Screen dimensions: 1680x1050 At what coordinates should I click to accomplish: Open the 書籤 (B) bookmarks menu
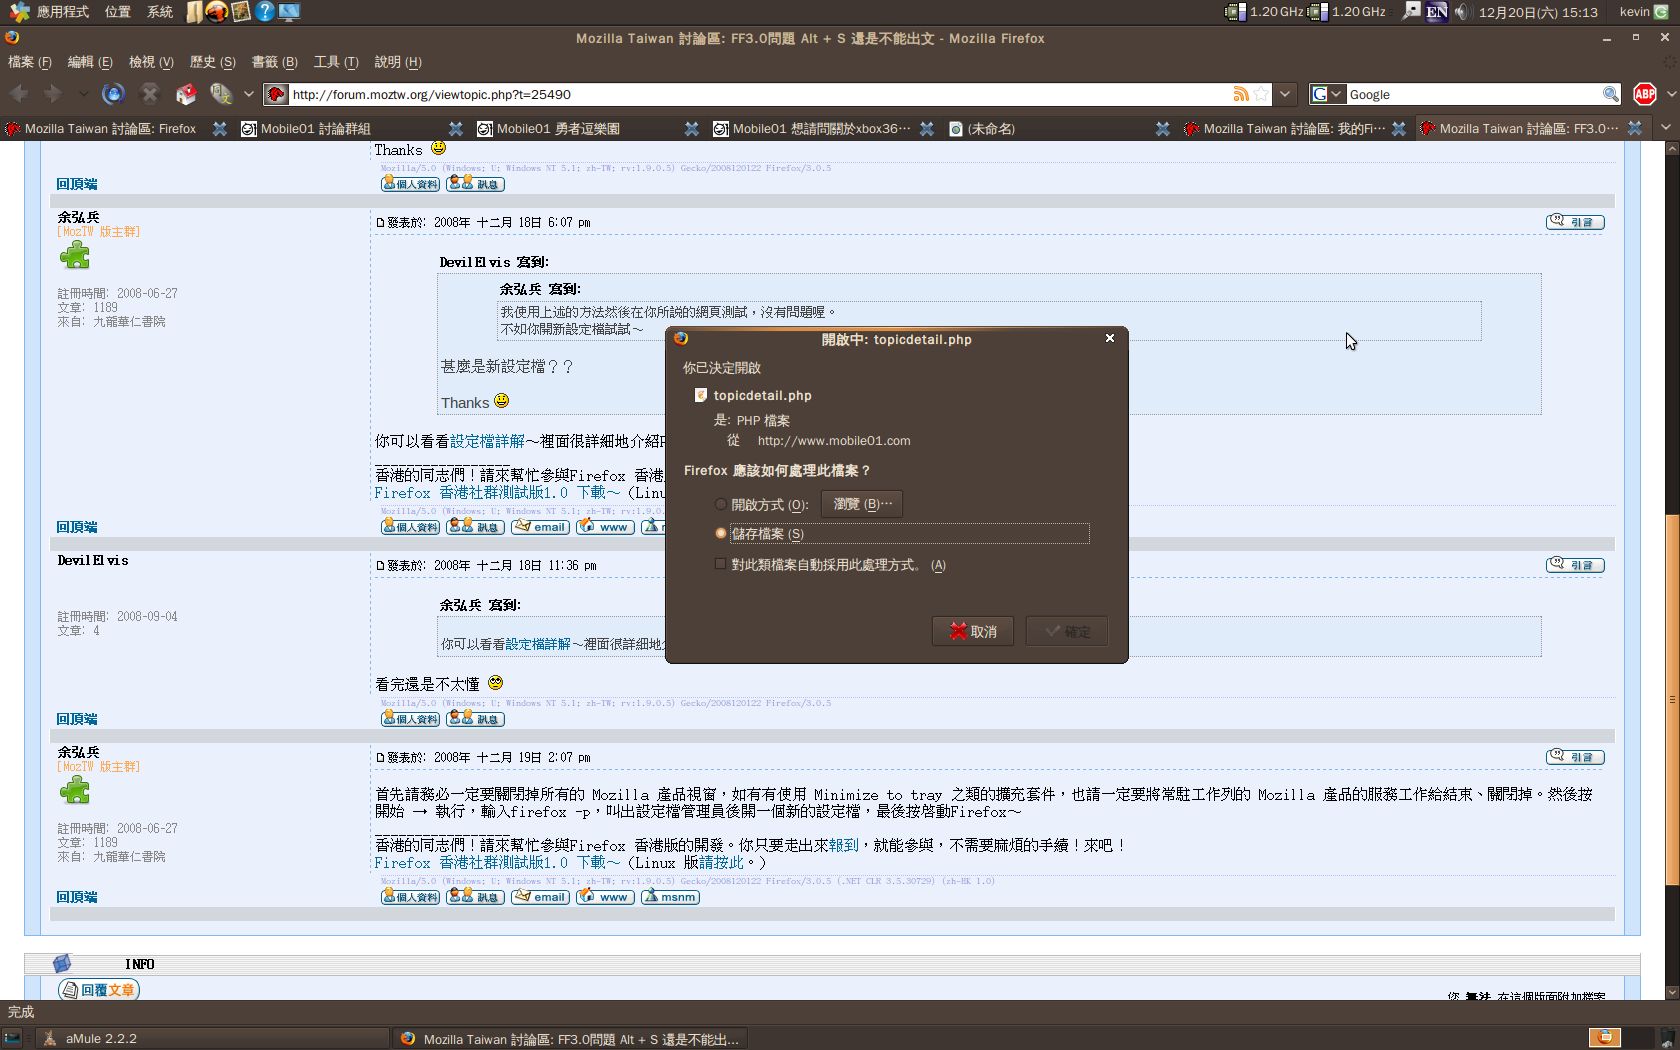[274, 62]
